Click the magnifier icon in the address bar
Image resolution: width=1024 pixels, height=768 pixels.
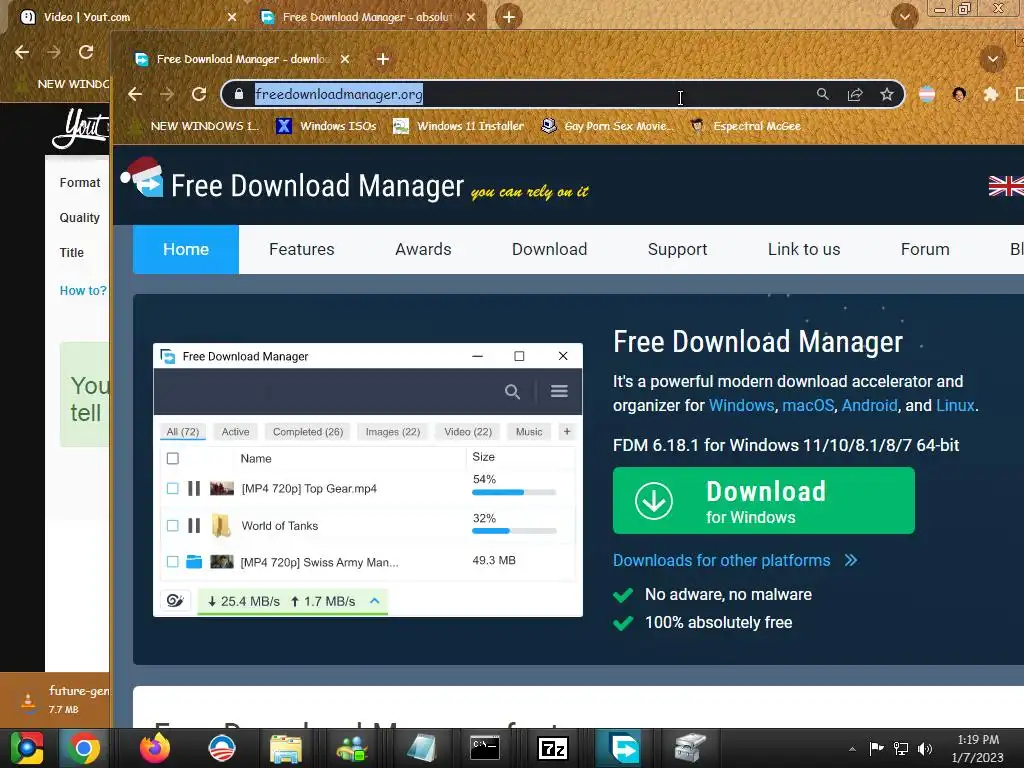point(822,94)
